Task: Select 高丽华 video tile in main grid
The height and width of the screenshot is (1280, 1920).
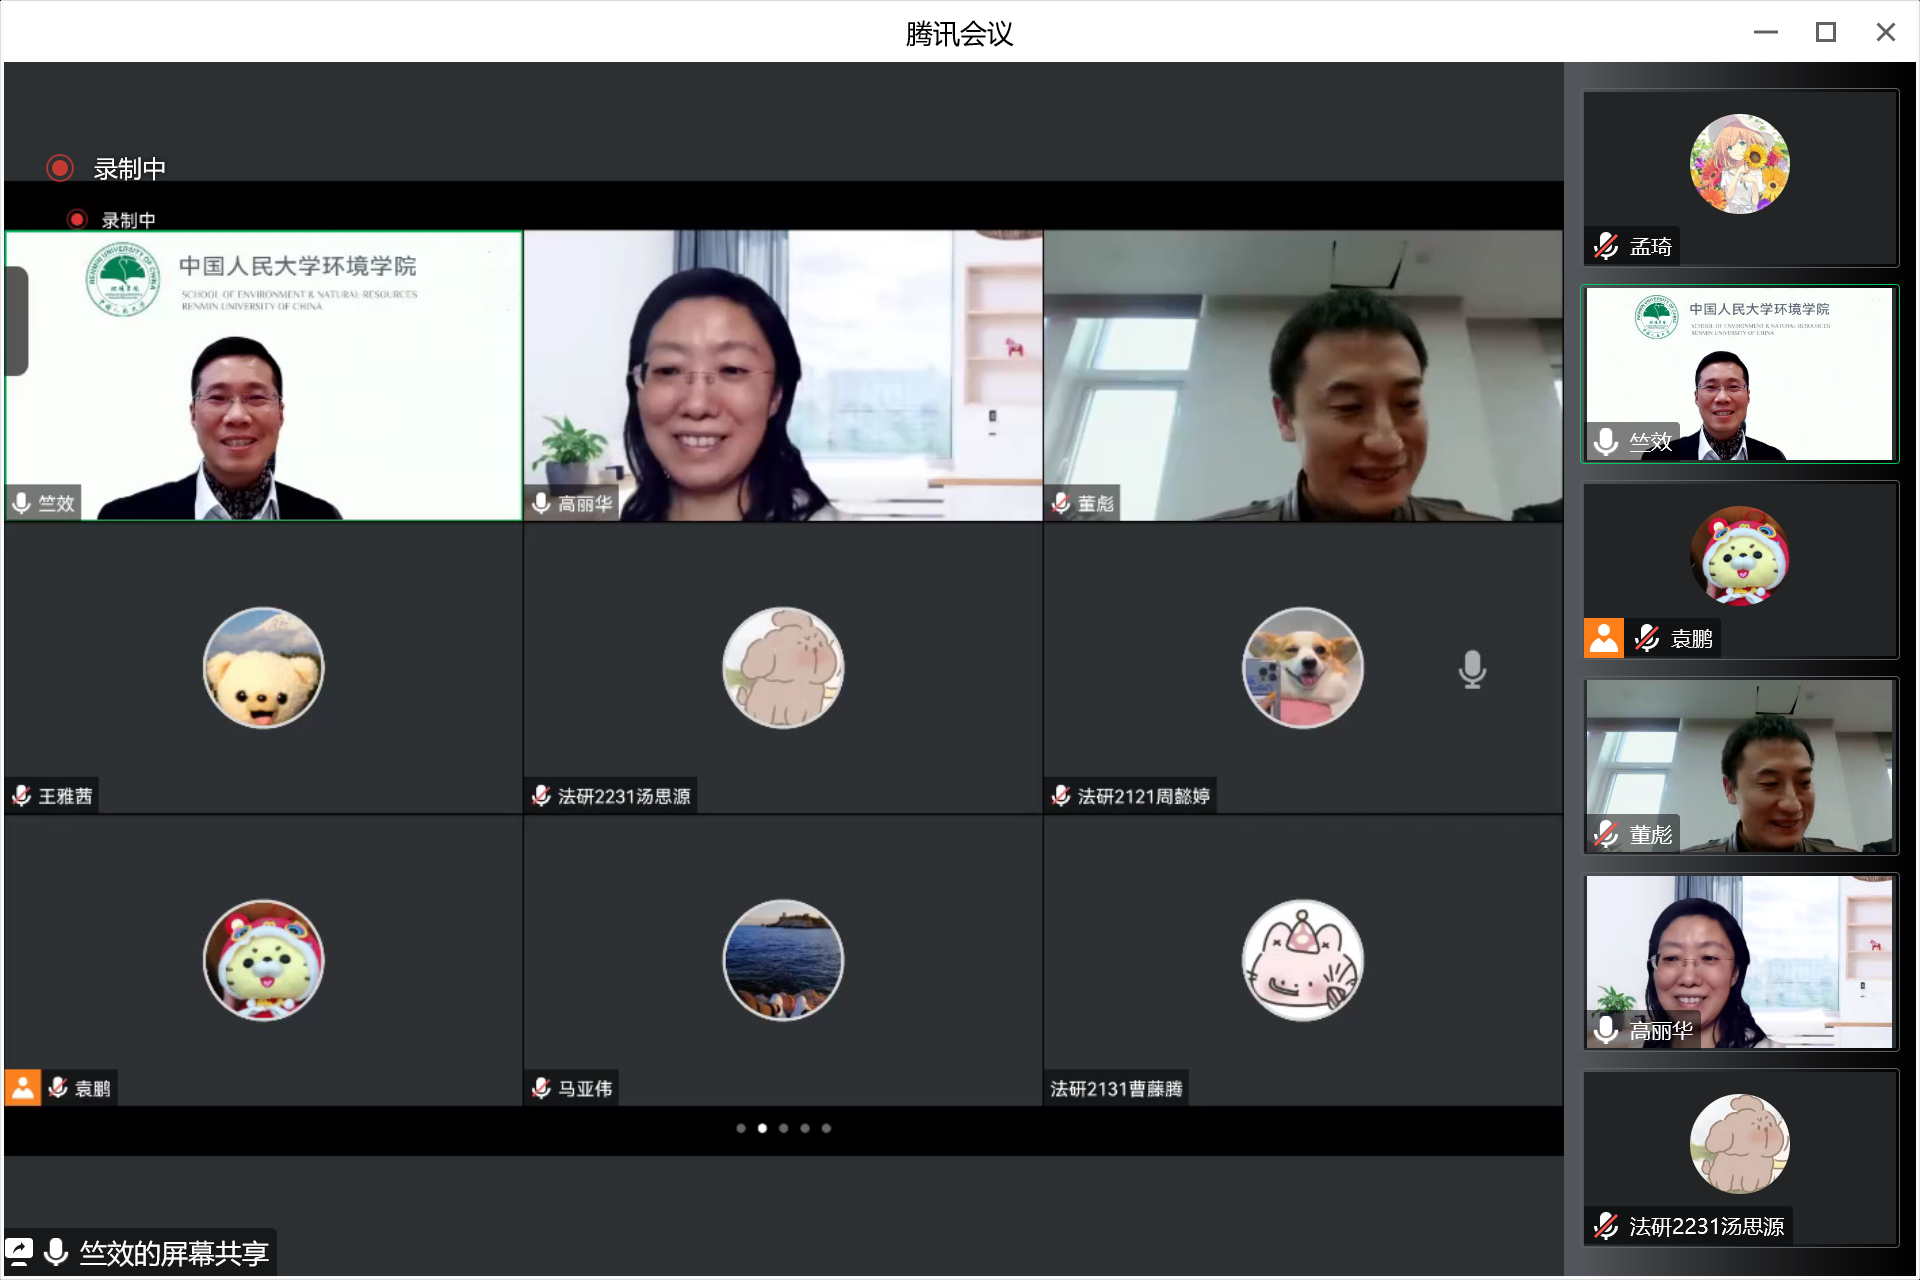Action: 783,375
